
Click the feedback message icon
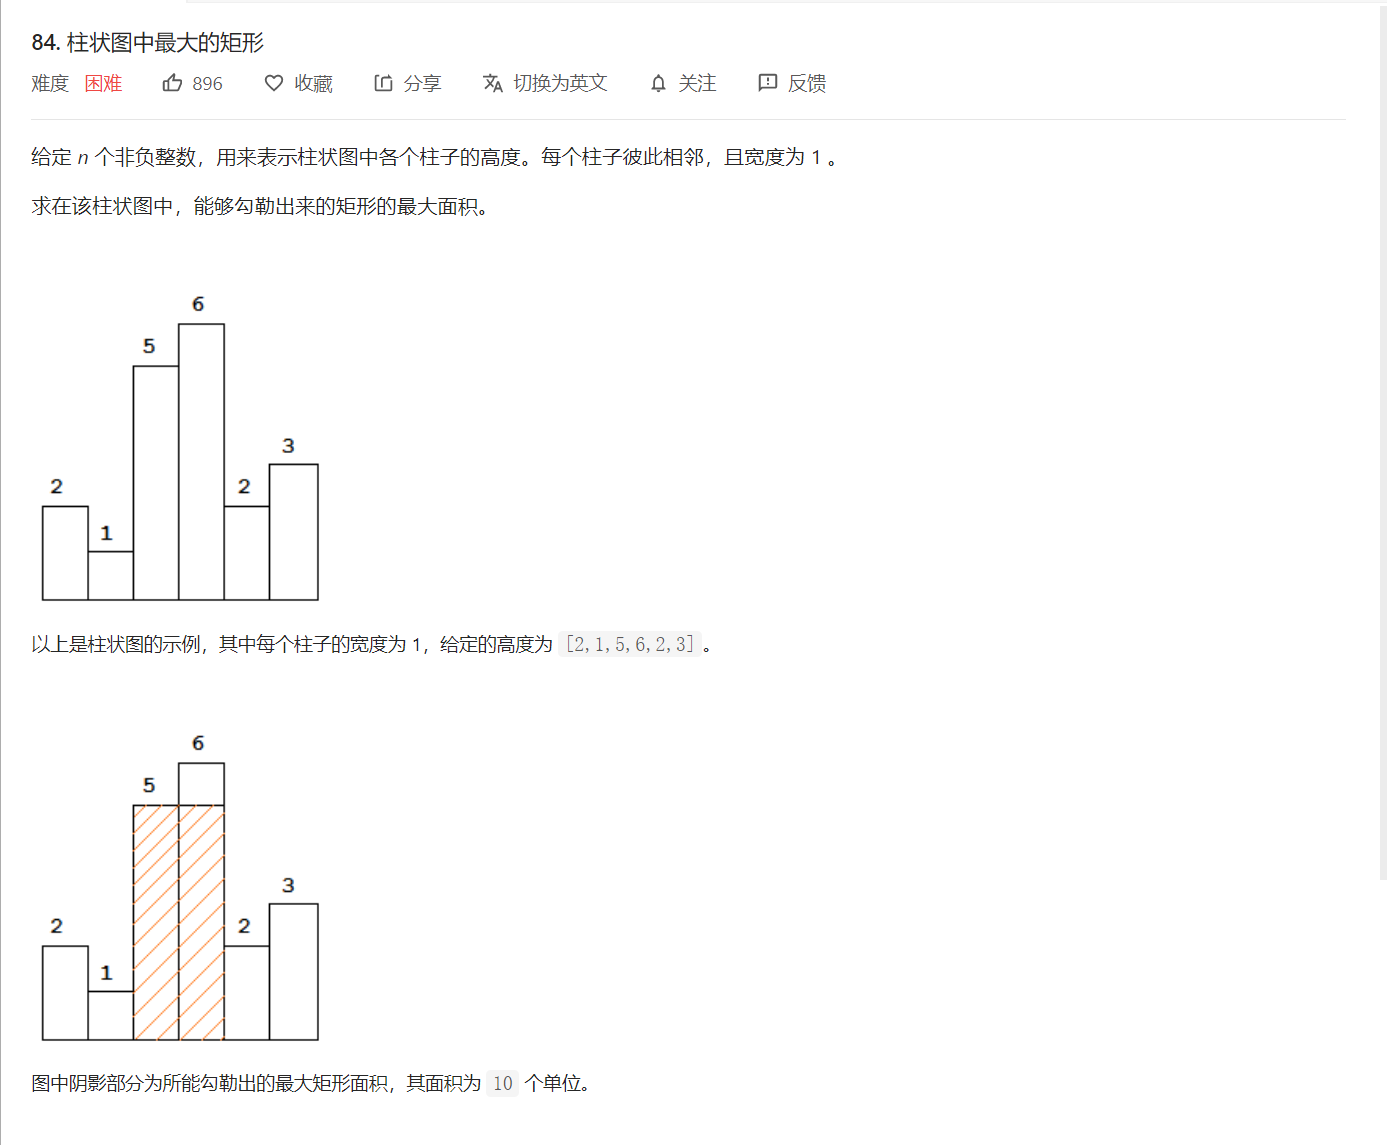[x=767, y=83]
